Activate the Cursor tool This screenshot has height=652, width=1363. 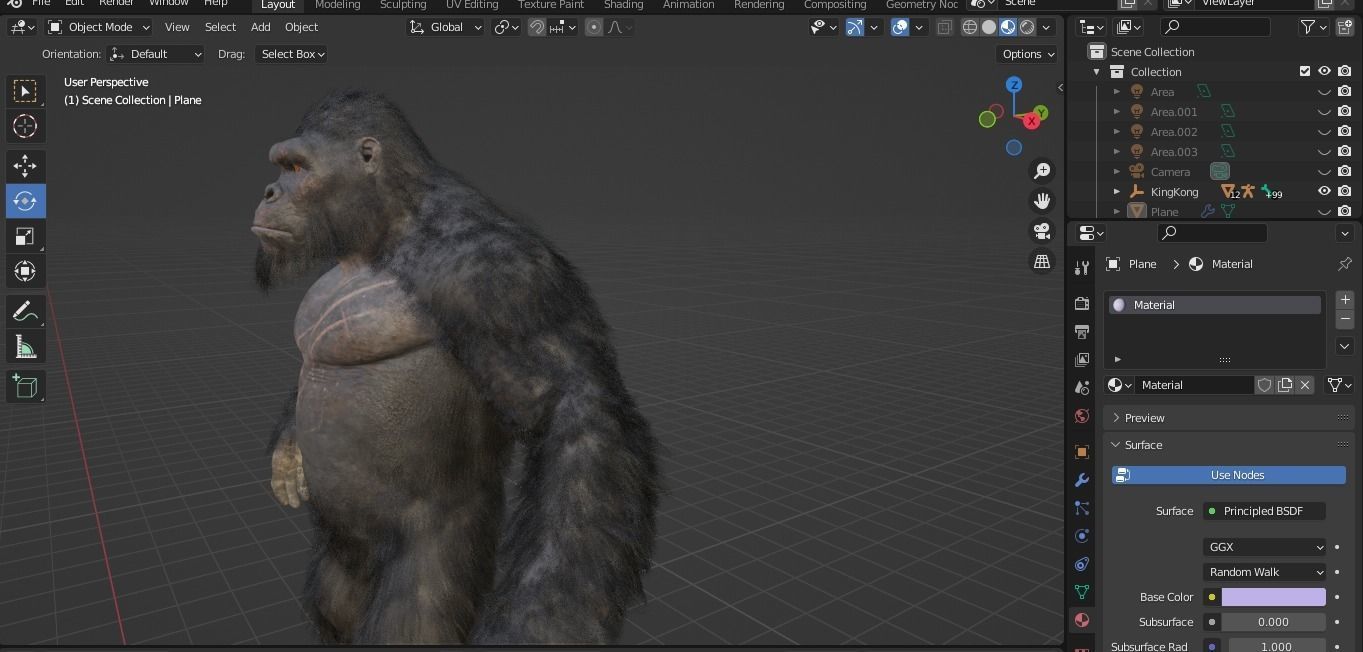[x=25, y=126]
